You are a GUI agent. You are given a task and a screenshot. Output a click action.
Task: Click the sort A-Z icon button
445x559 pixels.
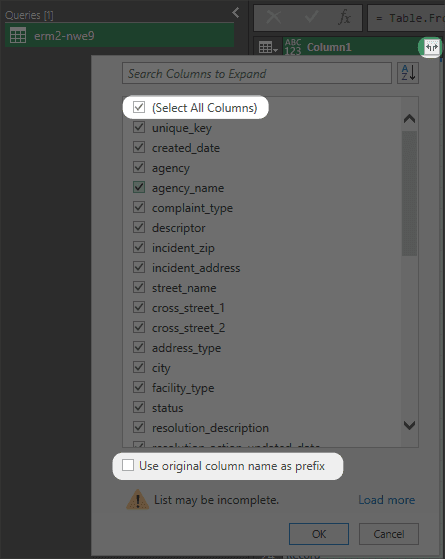pos(408,73)
